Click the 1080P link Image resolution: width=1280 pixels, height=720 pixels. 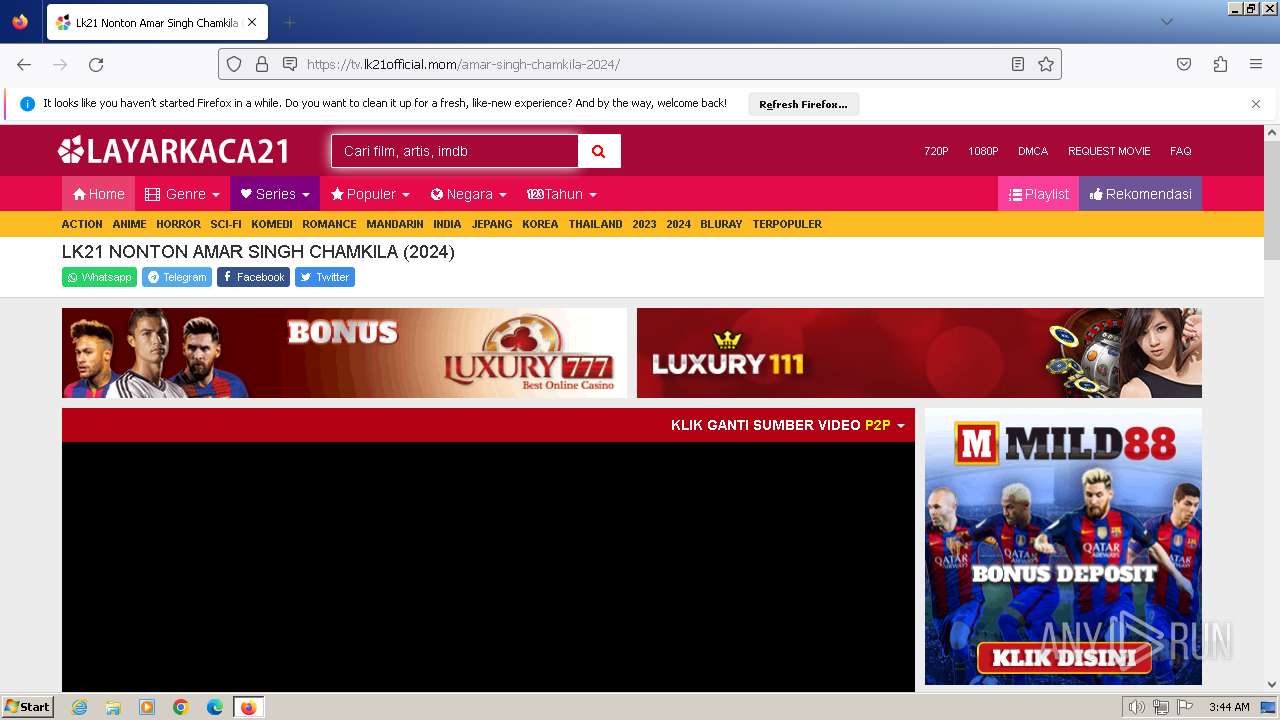pyautogui.click(x=983, y=151)
